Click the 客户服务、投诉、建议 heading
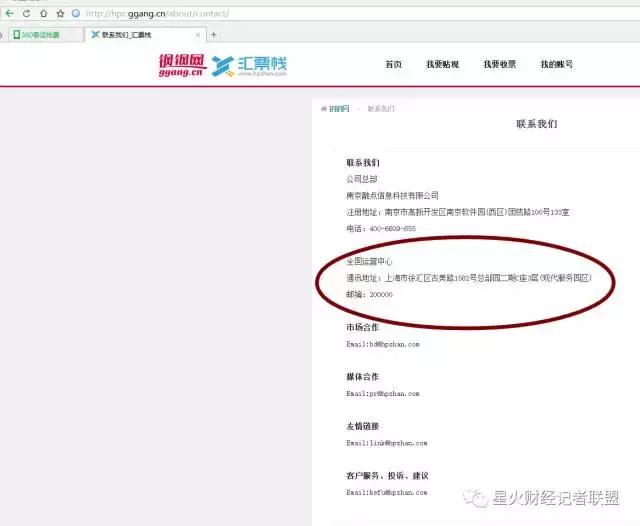This screenshot has width=640, height=526. (387, 475)
